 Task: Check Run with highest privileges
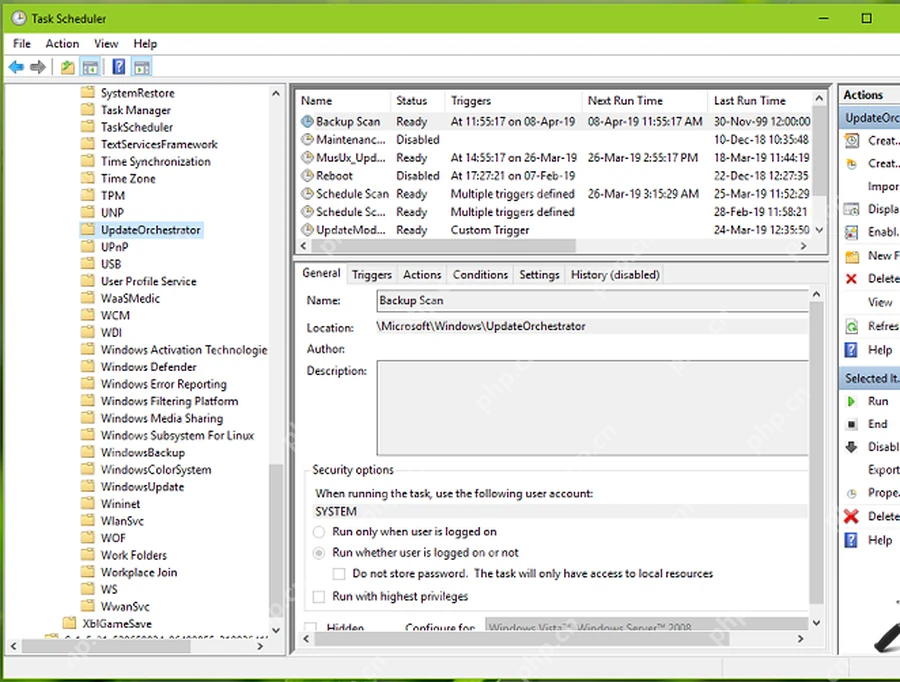(319, 596)
